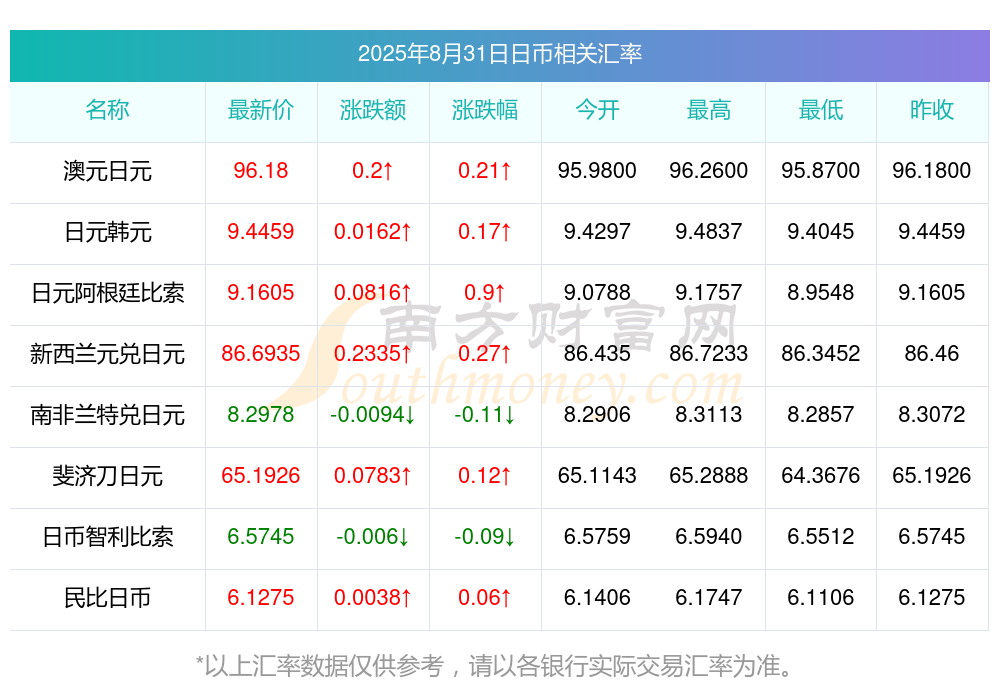
Task: Click change percent -0.11↓
Action: point(485,415)
